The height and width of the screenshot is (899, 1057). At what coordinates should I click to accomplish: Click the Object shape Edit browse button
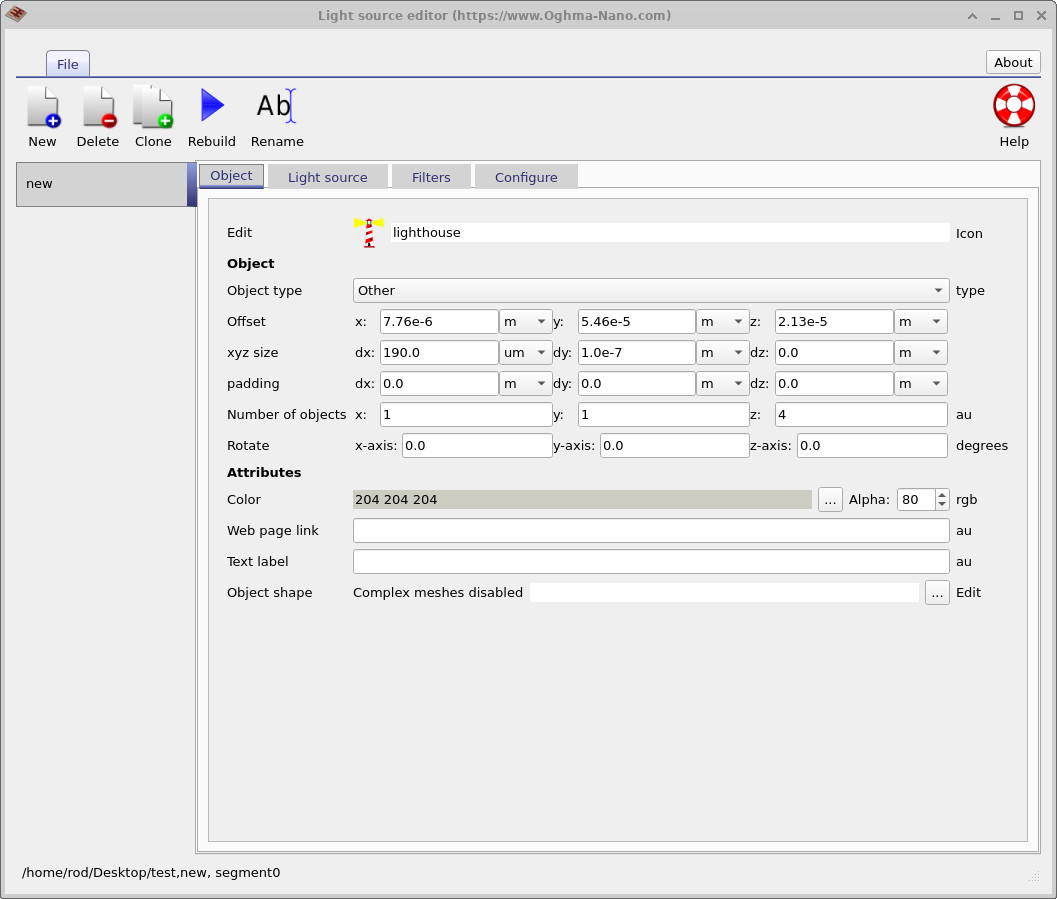point(937,592)
